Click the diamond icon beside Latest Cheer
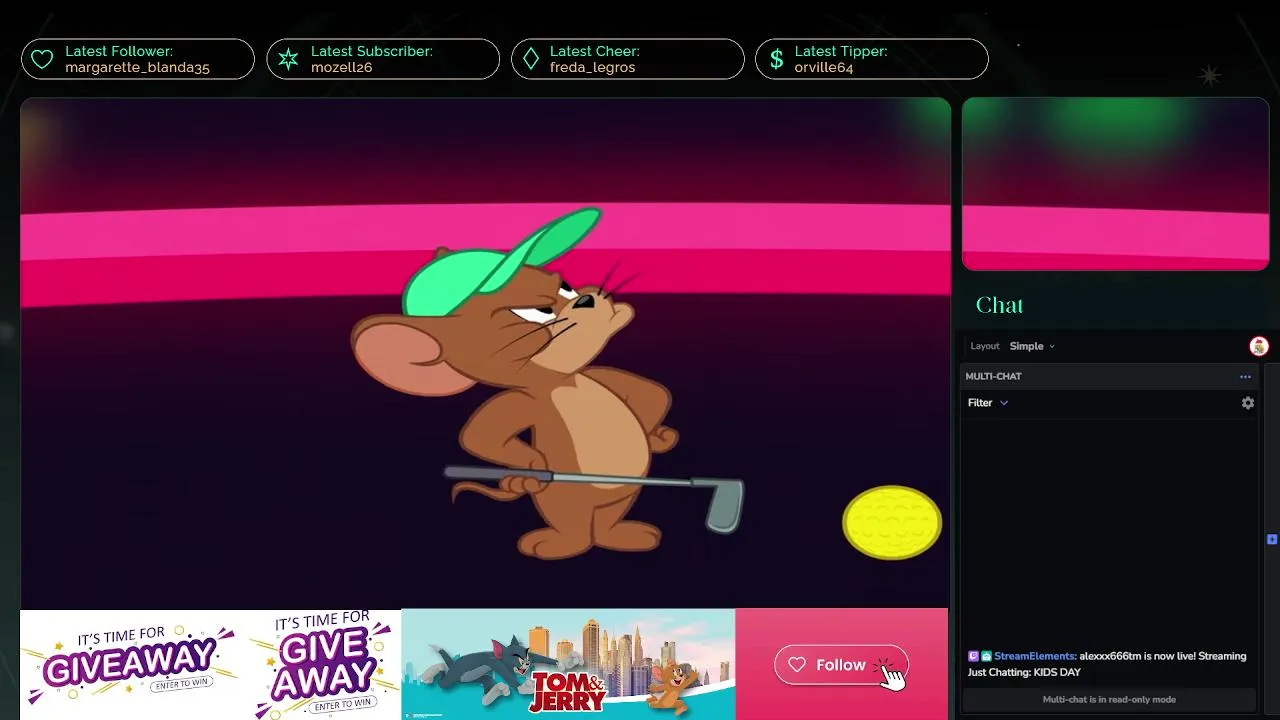The width and height of the screenshot is (1280, 720). pos(531,60)
